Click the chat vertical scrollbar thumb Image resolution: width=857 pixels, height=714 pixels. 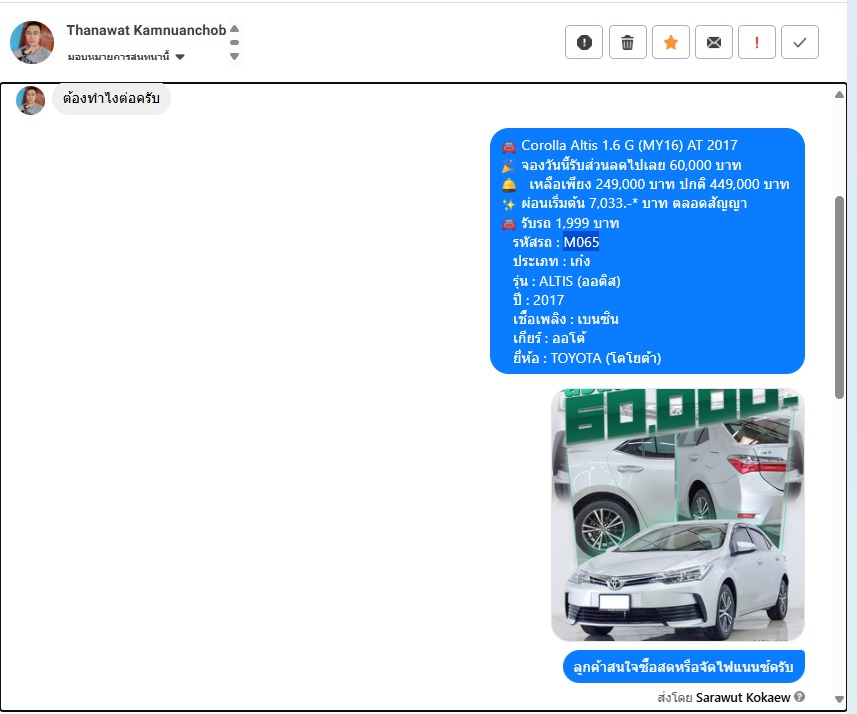click(x=840, y=297)
